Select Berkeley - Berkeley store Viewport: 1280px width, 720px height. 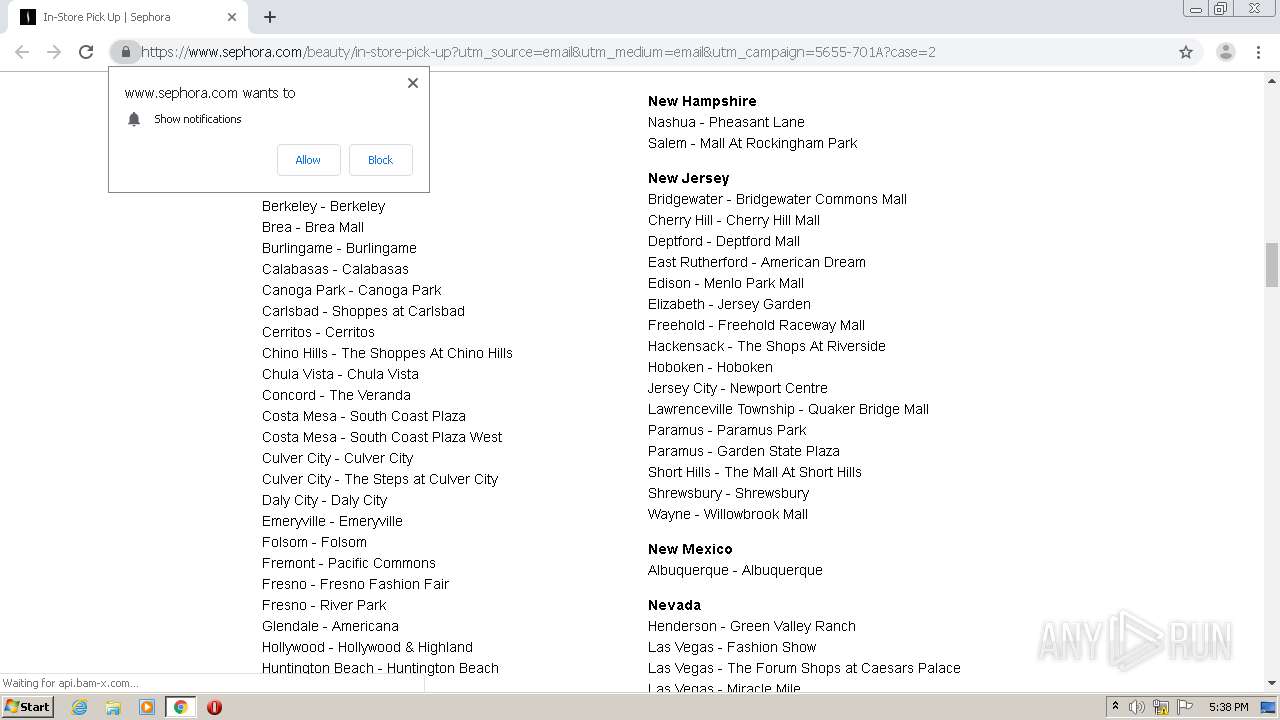(323, 206)
